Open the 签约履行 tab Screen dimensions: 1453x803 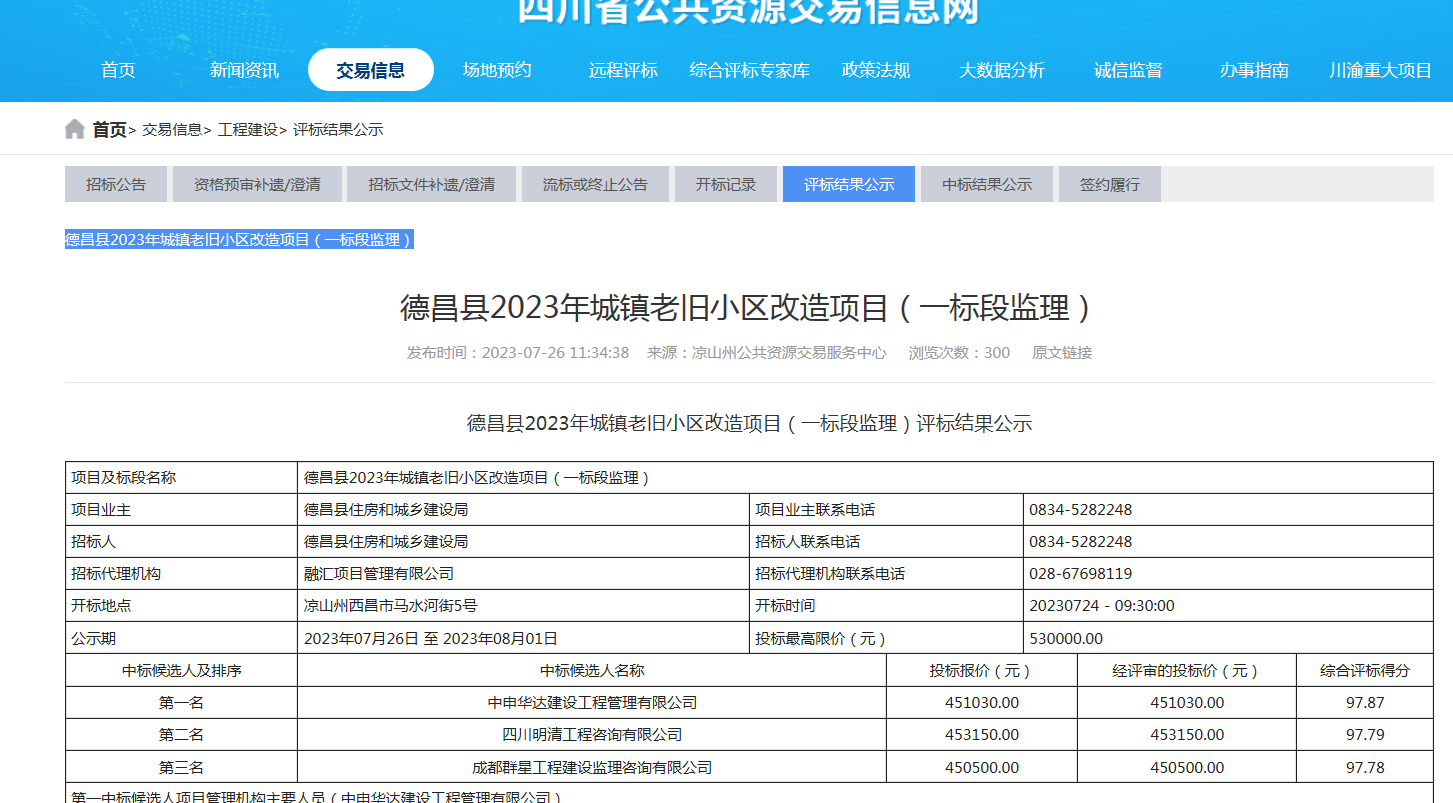coord(1109,185)
